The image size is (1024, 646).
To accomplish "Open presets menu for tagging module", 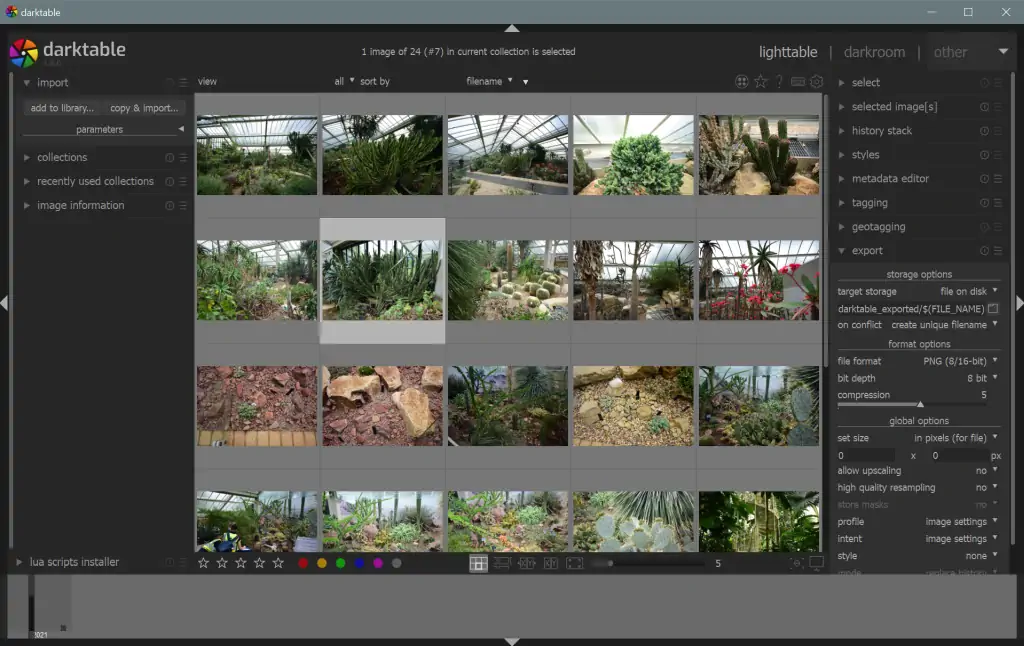I will (x=998, y=203).
